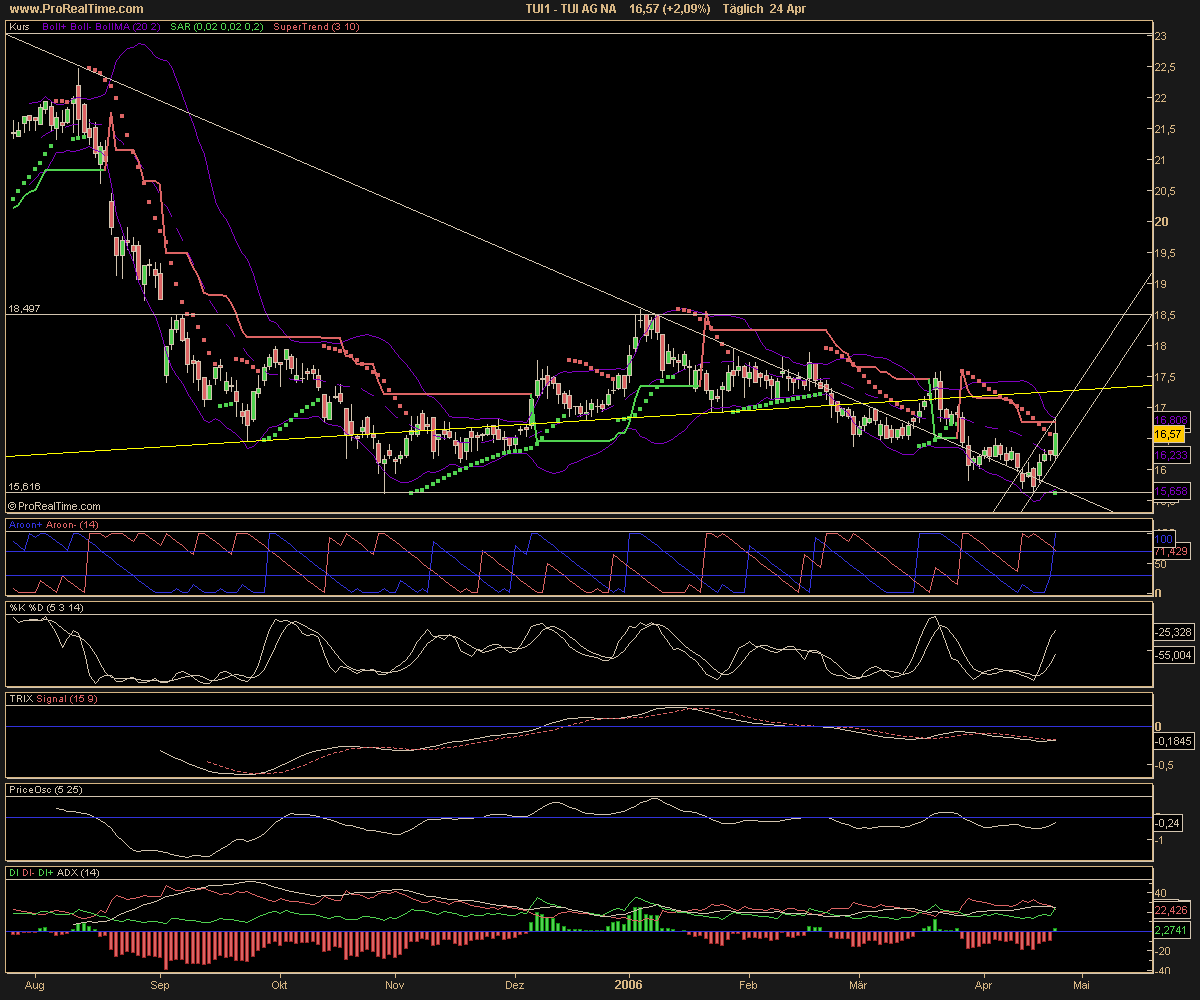Select the 15,616 horizontal level label
The height and width of the screenshot is (1000, 1200).
[x=22, y=486]
